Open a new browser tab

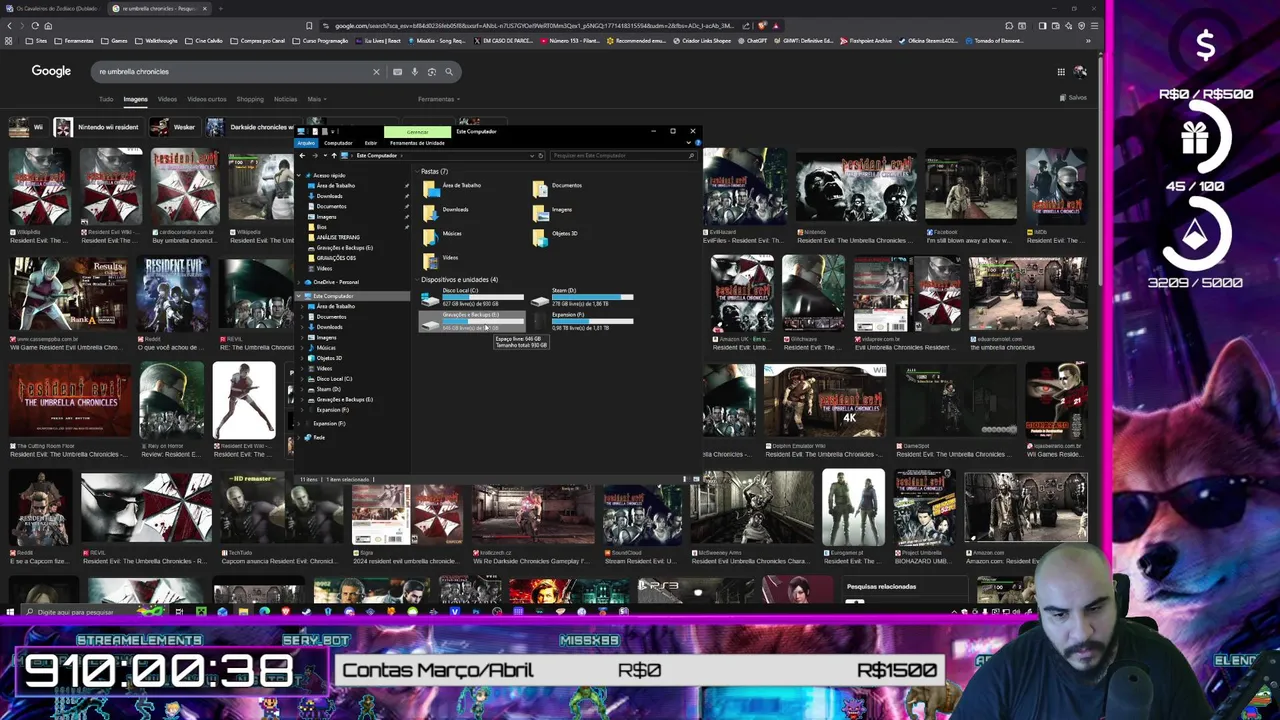(220, 9)
